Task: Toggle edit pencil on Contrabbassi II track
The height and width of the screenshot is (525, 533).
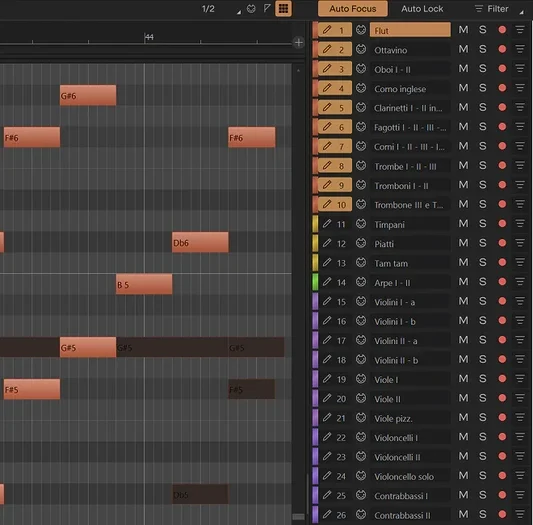Action: point(327,514)
